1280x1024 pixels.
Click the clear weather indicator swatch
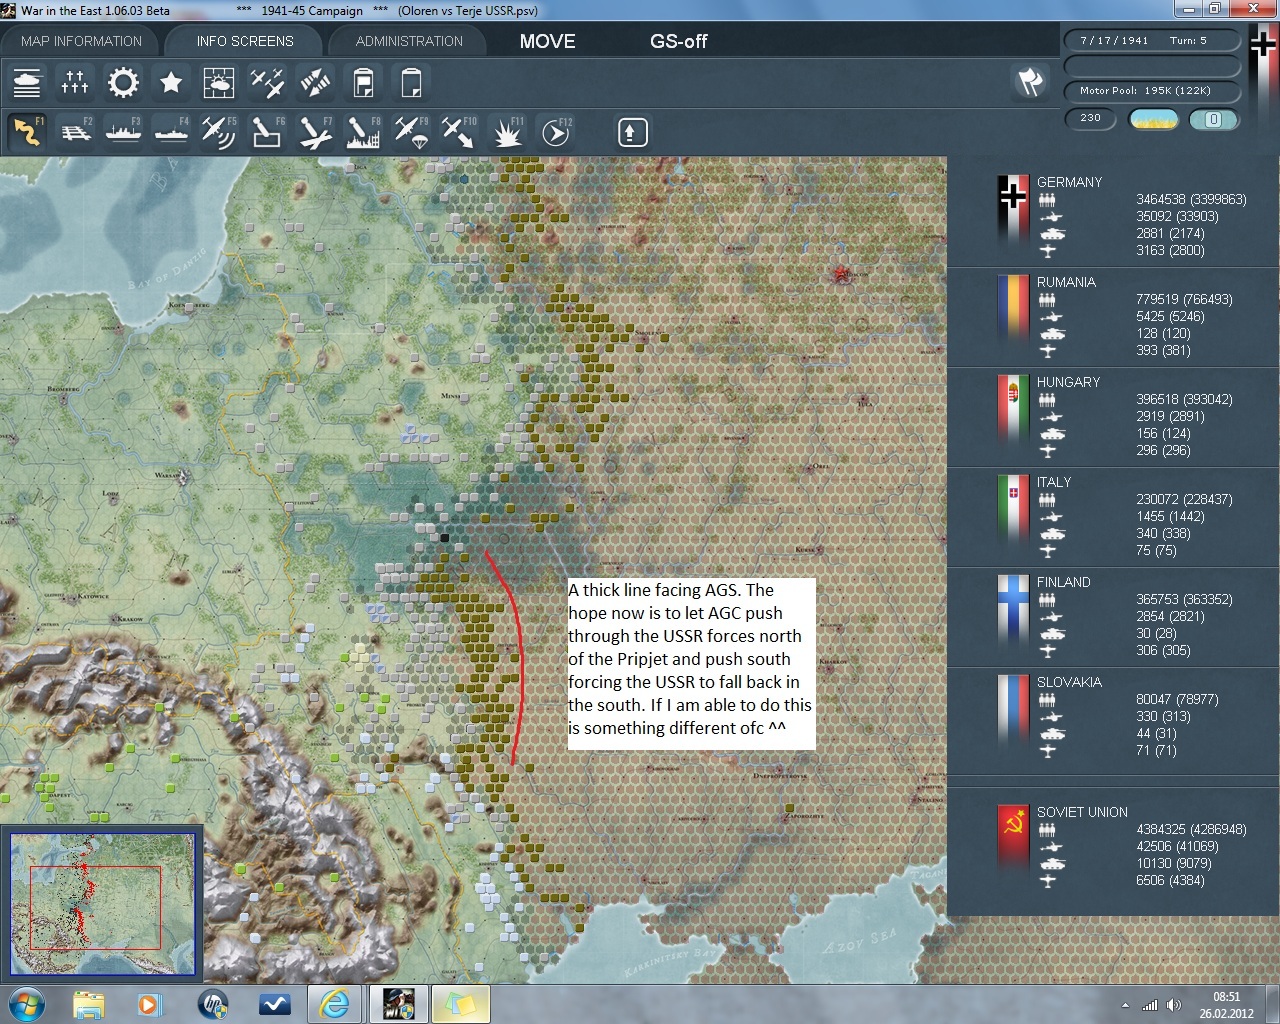click(1153, 119)
